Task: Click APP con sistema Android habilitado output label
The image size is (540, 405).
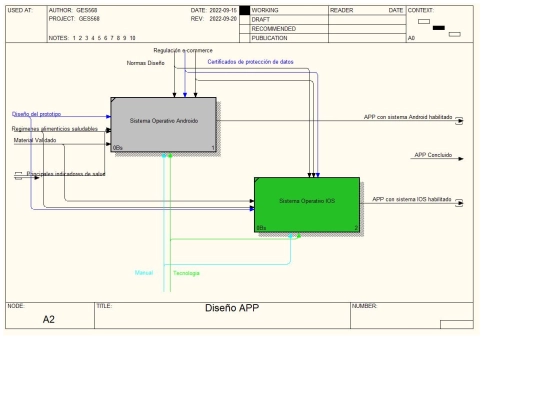Action: pos(408,117)
